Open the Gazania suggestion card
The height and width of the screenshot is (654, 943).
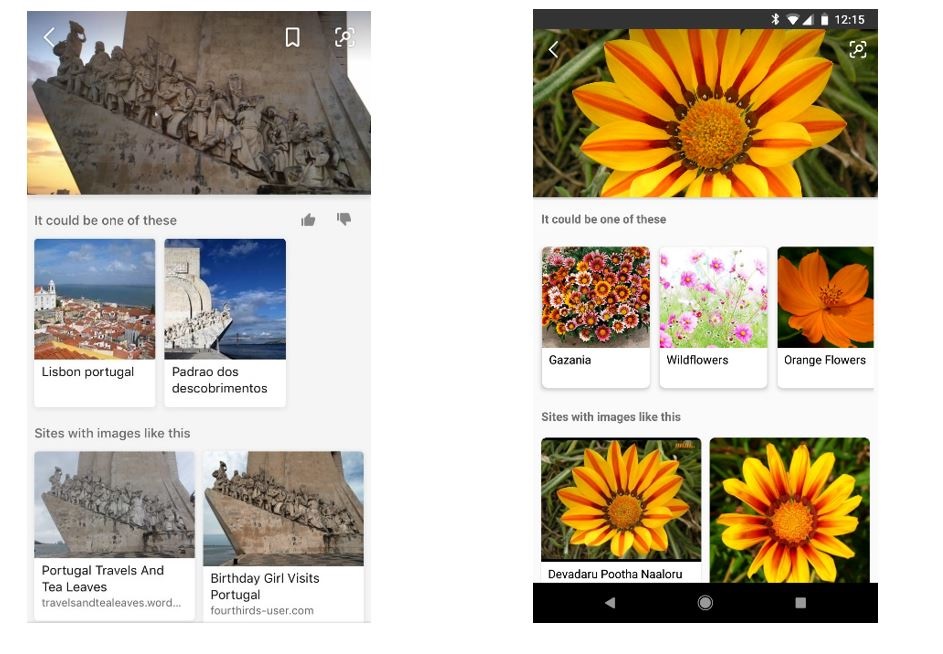pyautogui.click(x=595, y=317)
